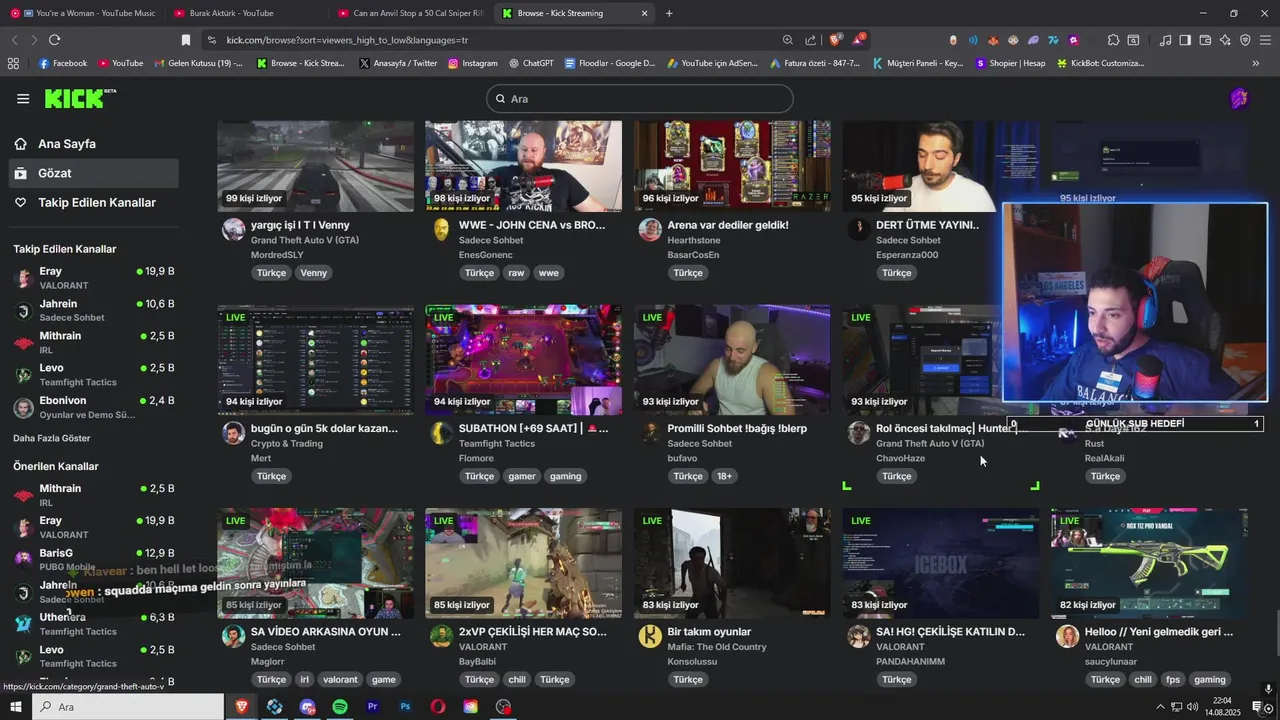Open the browser extensions puzzle icon
This screenshot has width=1280, height=720.
tap(1113, 40)
